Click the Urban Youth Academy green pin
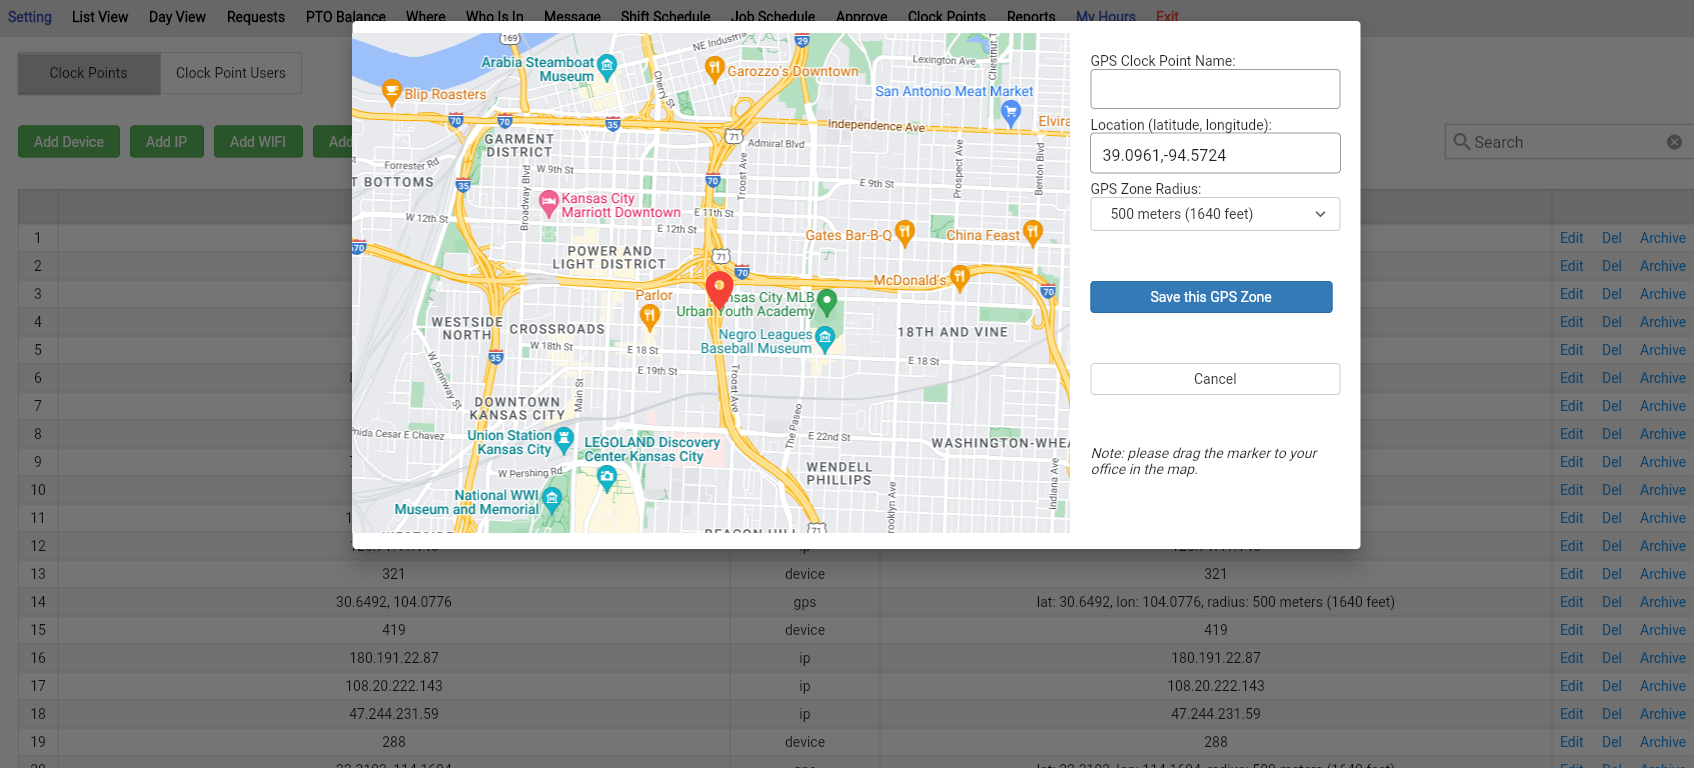This screenshot has height=768, width=1694. coord(827,301)
